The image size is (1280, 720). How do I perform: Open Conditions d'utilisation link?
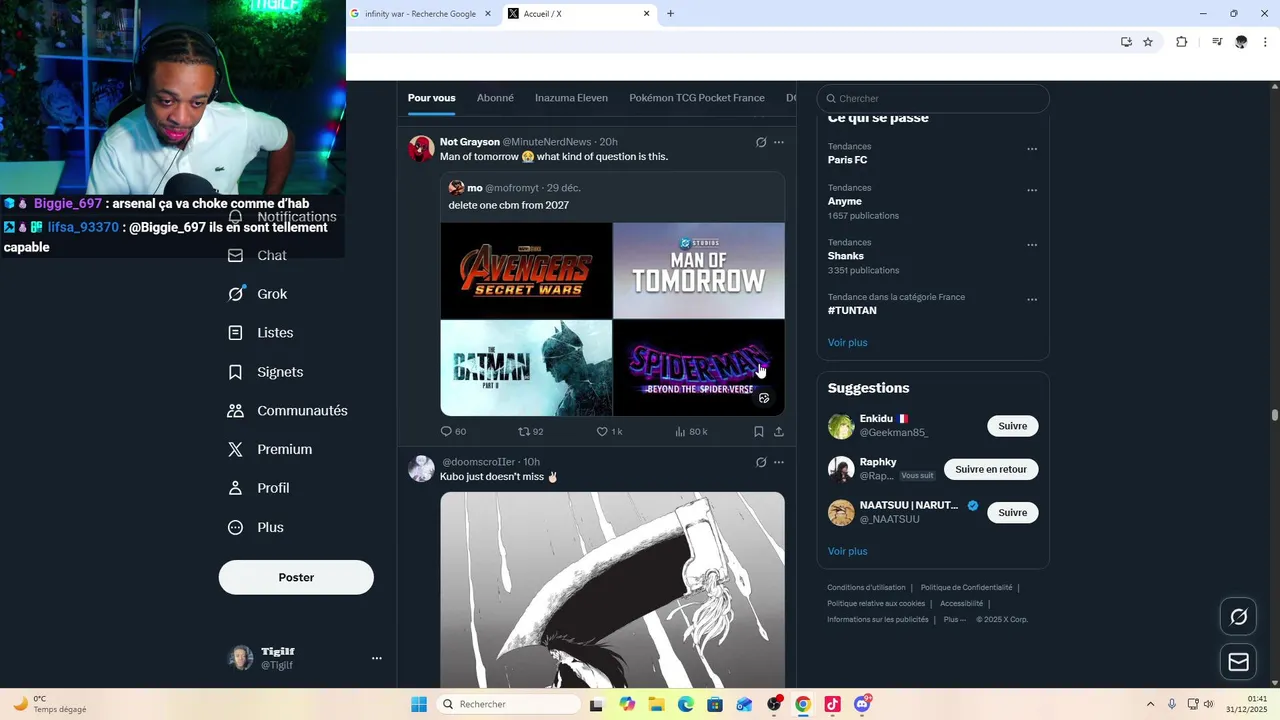click(x=866, y=588)
